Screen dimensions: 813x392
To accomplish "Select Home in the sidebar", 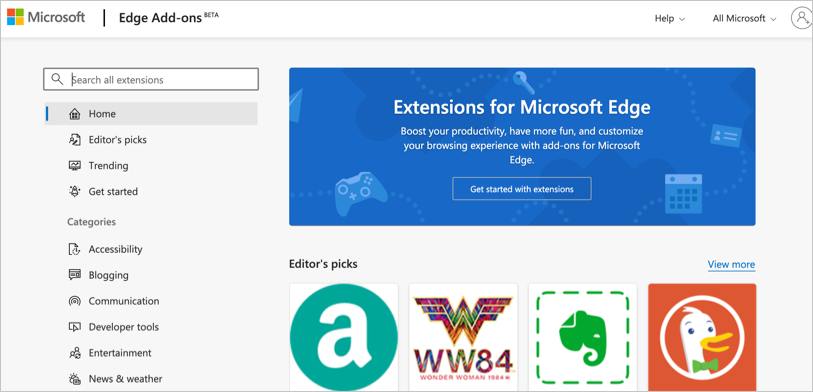I will (151, 114).
